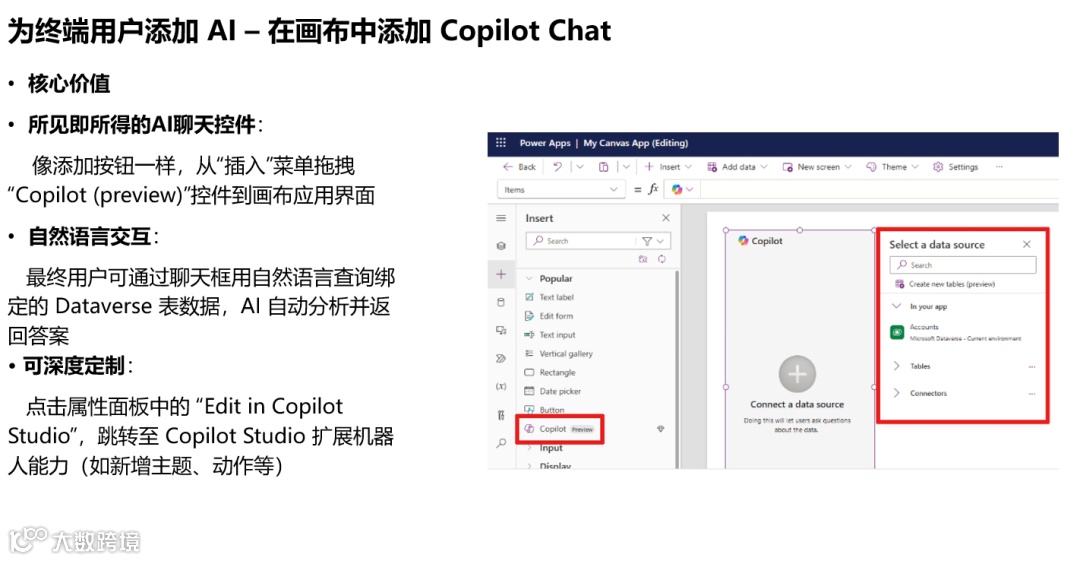
Task: Collapse the In your app section
Action: [x=896, y=306]
